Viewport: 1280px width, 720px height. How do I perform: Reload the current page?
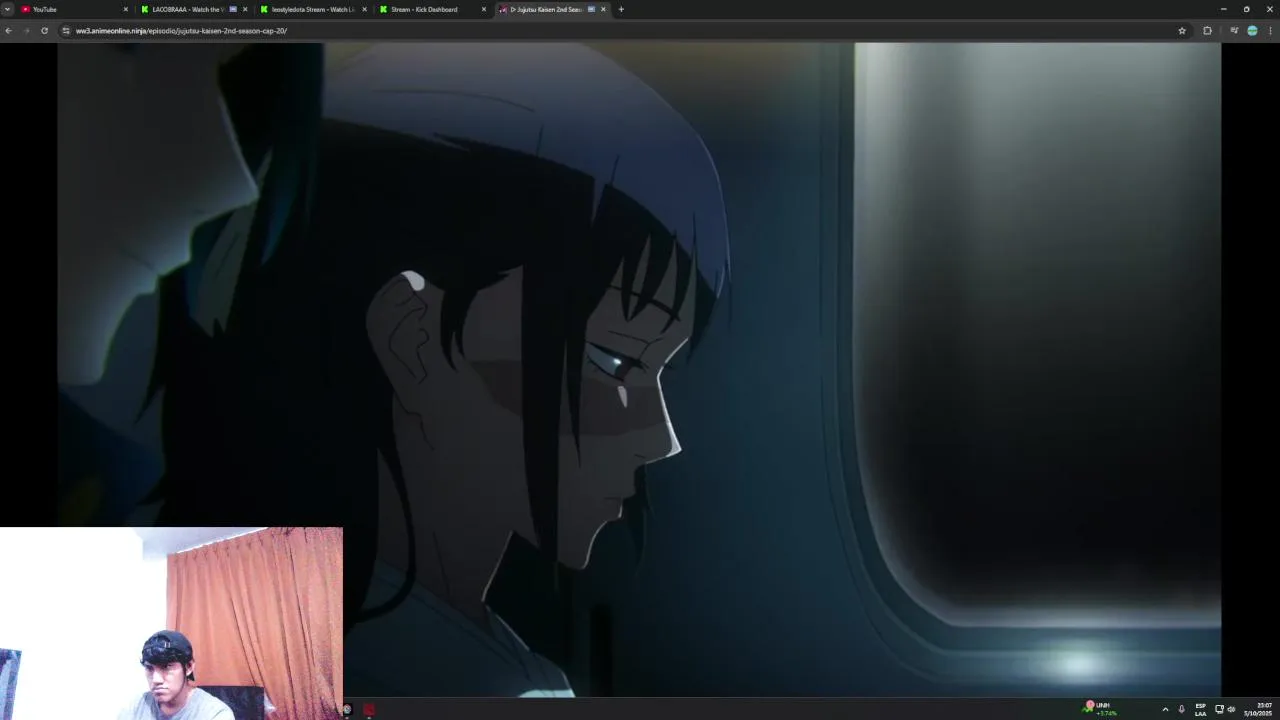click(x=44, y=30)
